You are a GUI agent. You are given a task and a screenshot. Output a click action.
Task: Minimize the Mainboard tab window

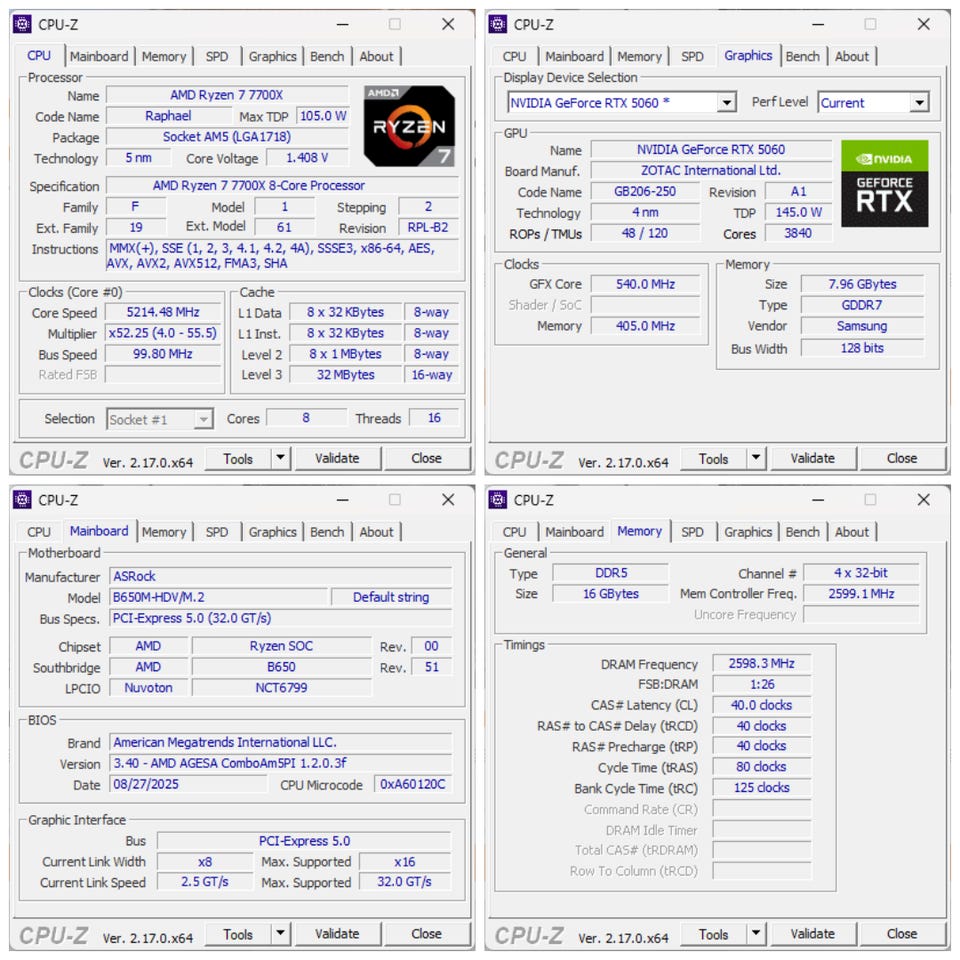pyautogui.click(x=342, y=500)
